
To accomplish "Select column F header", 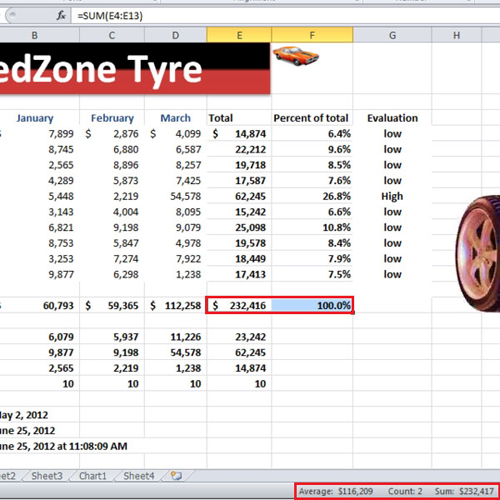I will (312, 35).
